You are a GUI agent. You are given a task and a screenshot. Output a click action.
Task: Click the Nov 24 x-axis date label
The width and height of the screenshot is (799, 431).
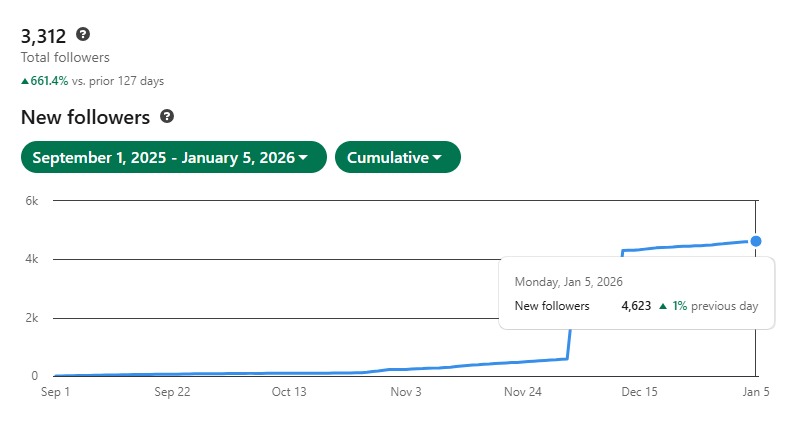coord(522,392)
